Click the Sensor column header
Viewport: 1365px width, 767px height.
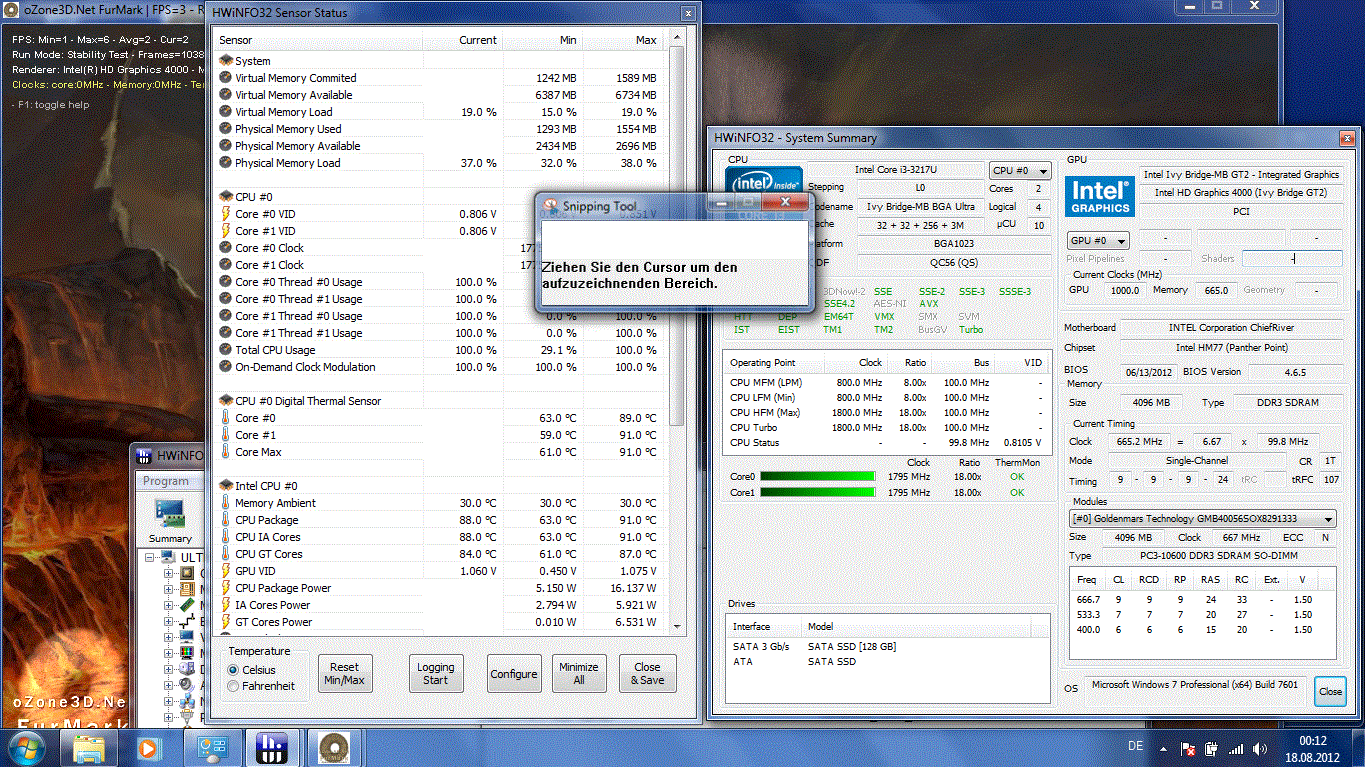[x=319, y=40]
